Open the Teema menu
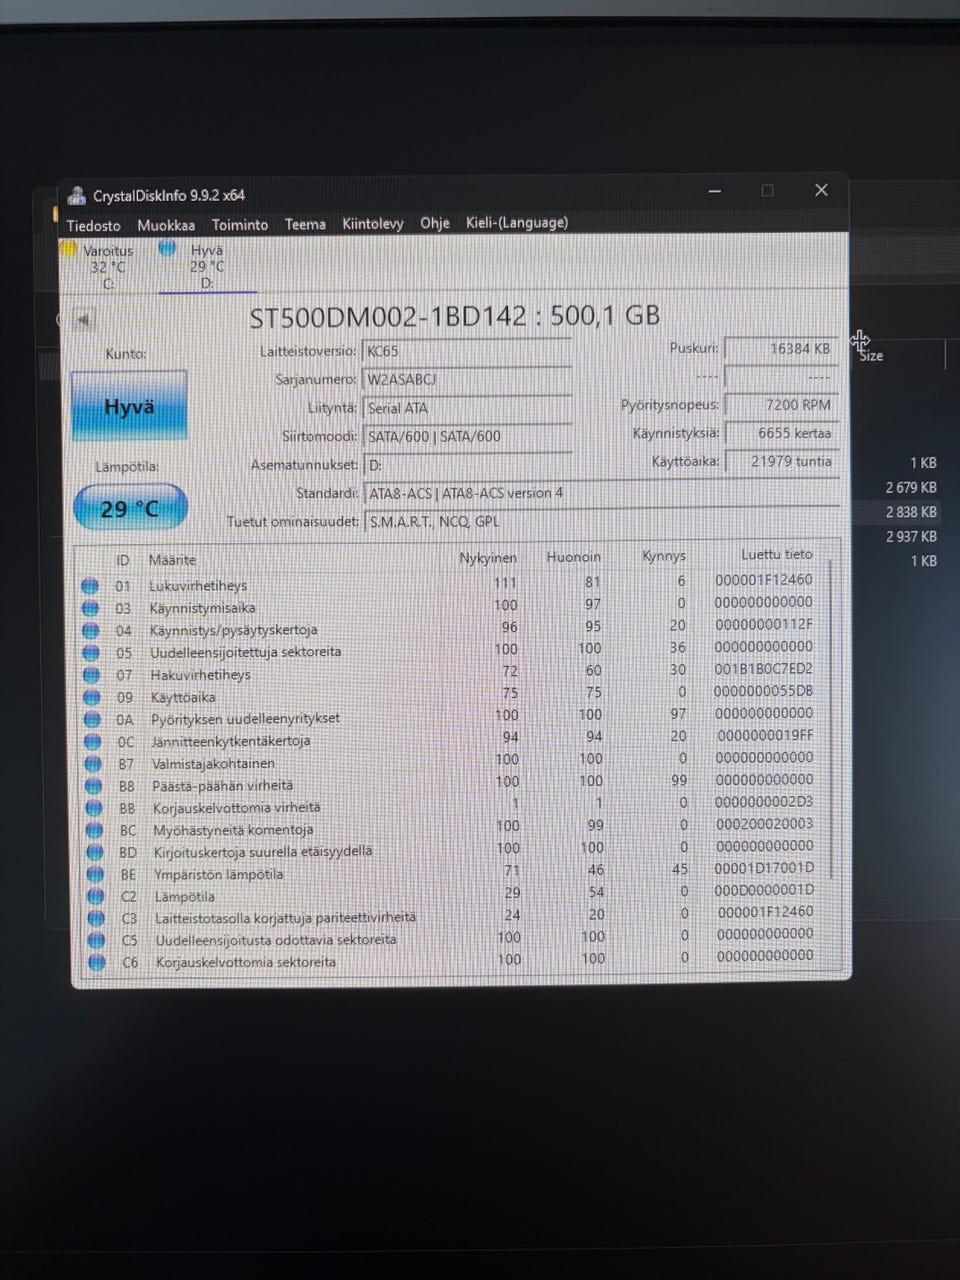Image resolution: width=960 pixels, height=1280 pixels. click(305, 224)
